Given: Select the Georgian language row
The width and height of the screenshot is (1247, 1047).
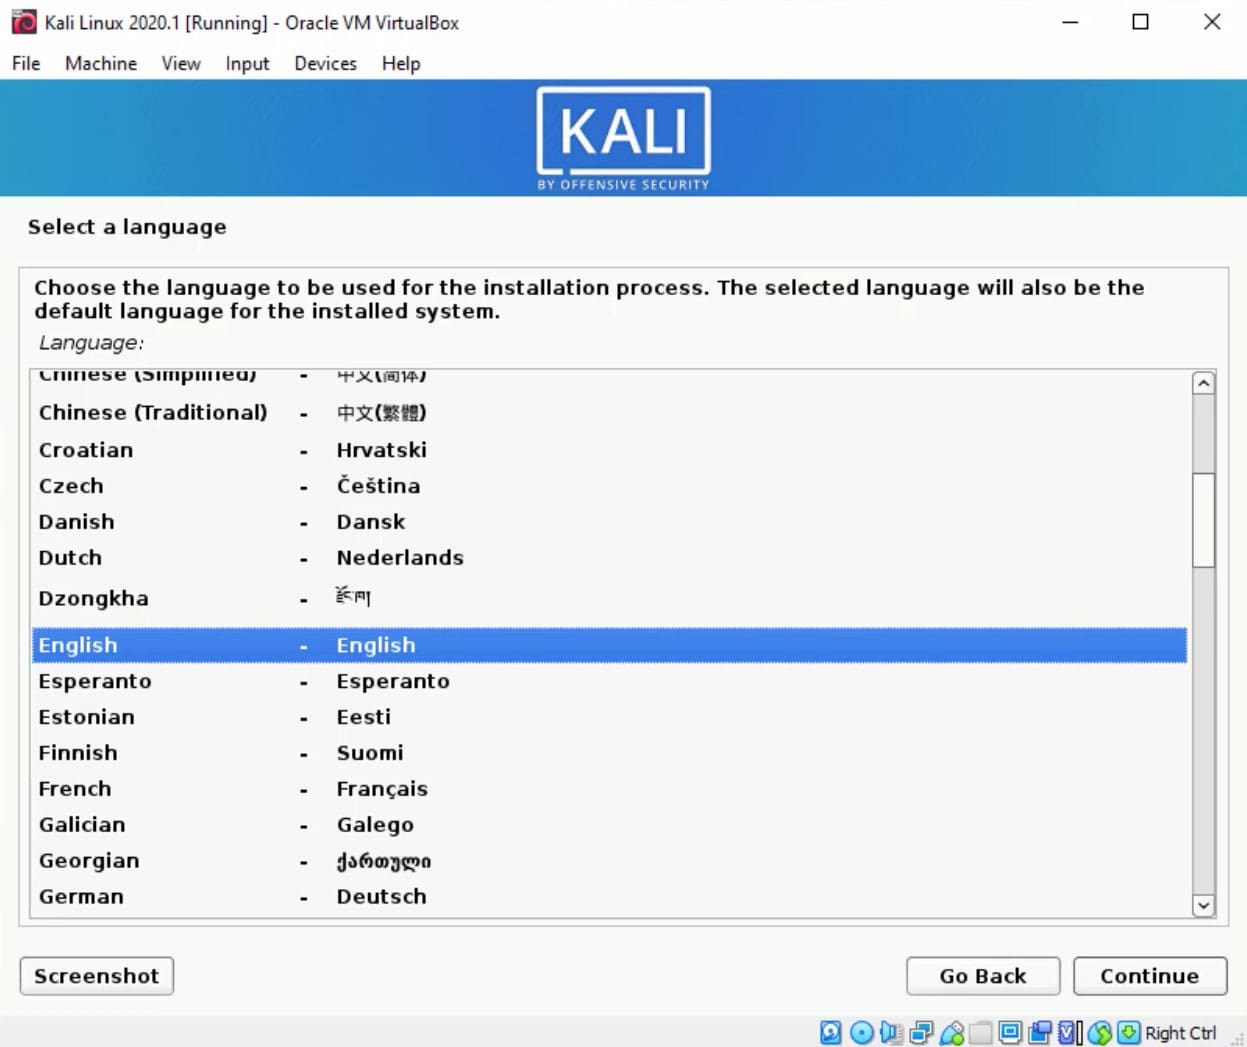Looking at the screenshot, I should [609, 861].
